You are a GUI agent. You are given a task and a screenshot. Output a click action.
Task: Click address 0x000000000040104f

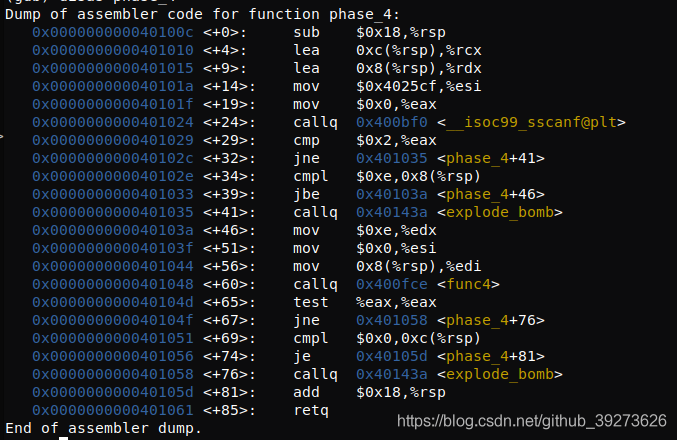pos(113,320)
